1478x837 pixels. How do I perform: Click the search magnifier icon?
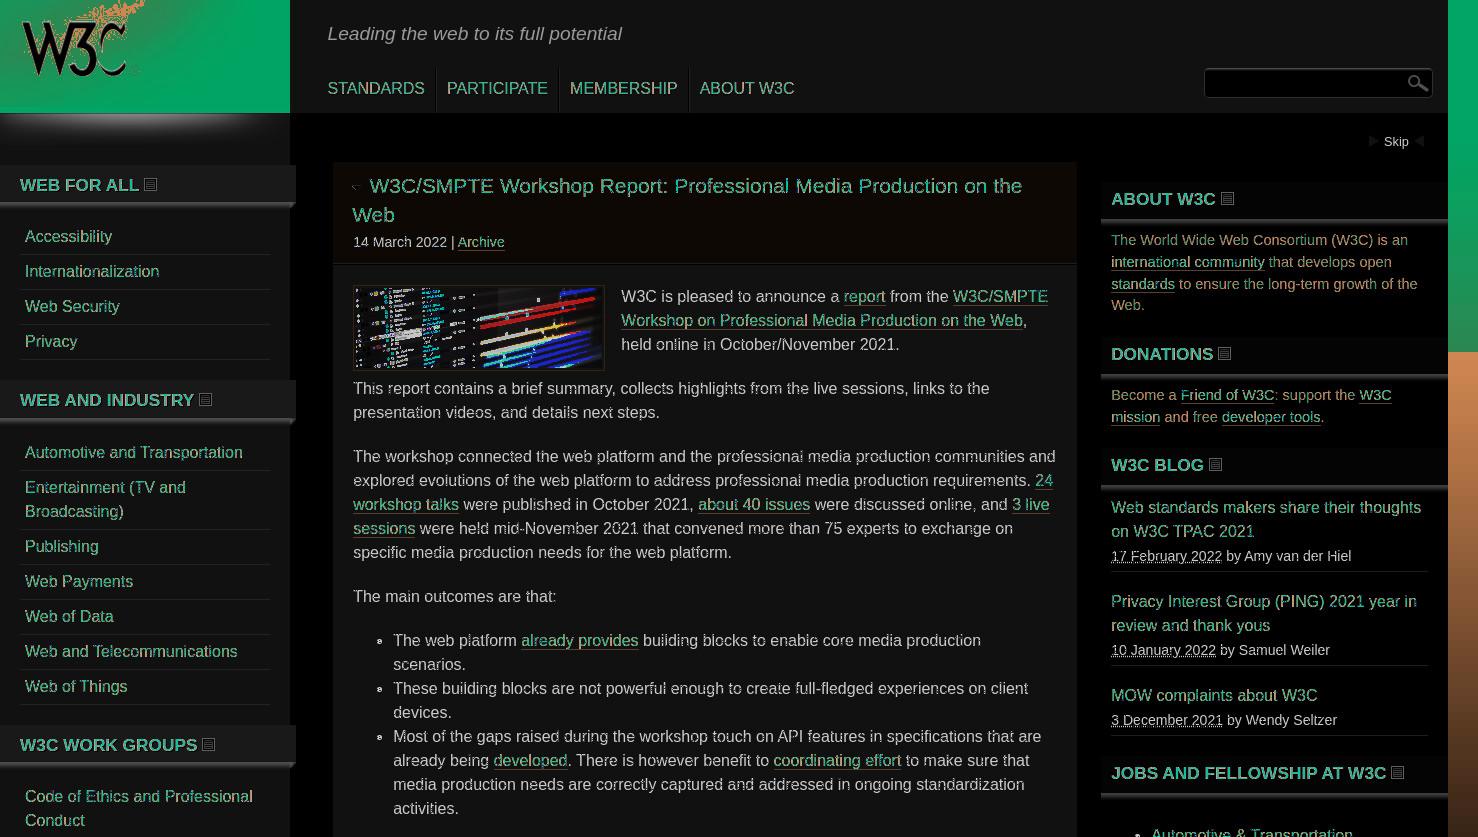1417,83
